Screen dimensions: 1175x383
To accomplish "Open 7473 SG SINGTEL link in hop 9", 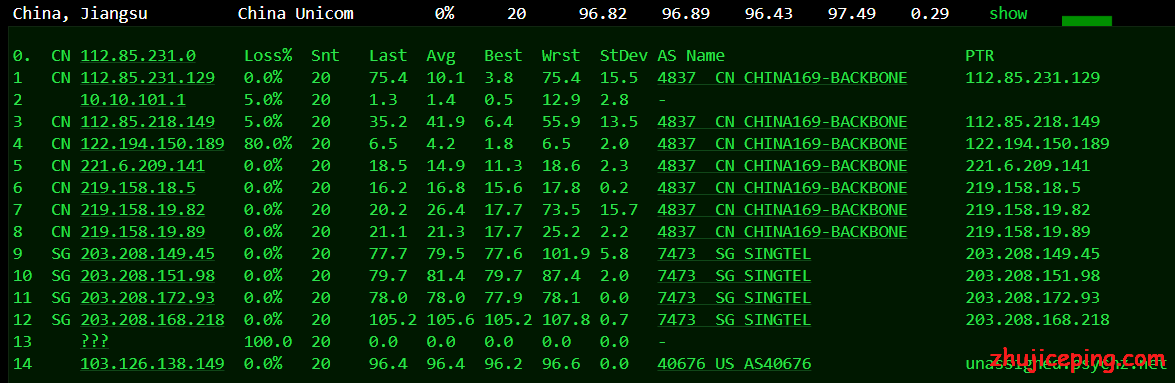I will (x=734, y=254).
